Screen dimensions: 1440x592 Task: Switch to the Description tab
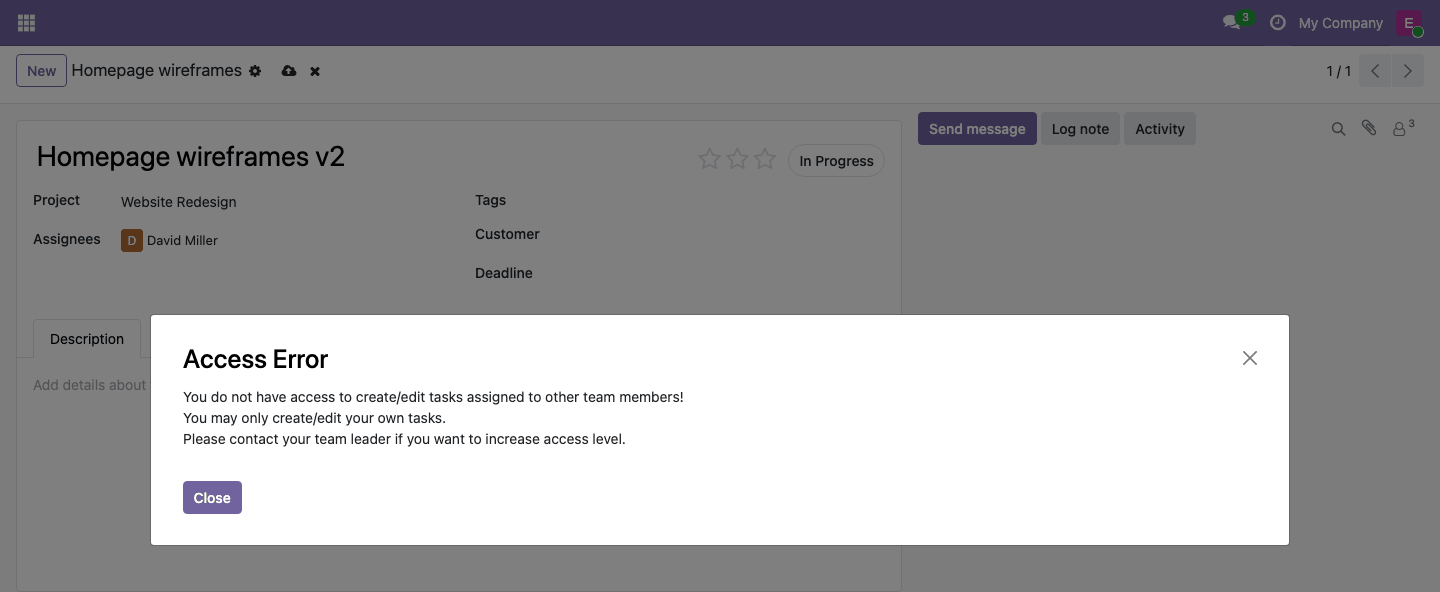pos(87,339)
